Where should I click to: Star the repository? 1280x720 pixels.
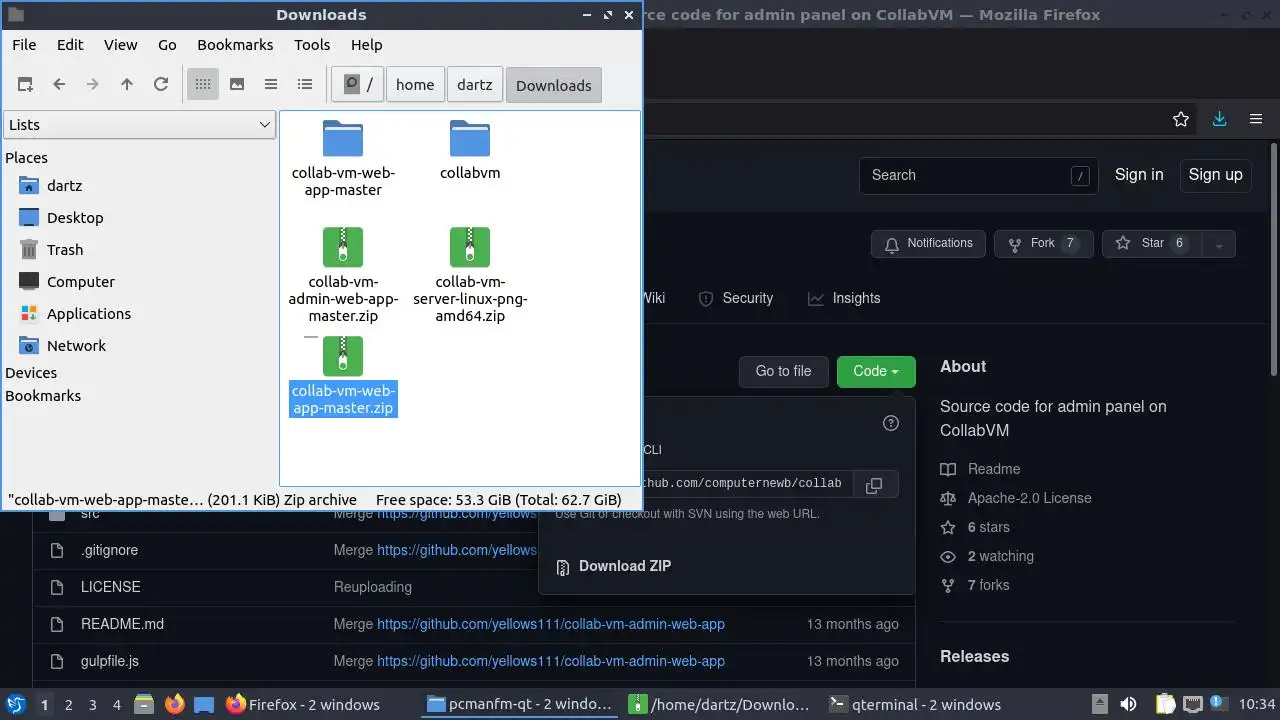(1152, 243)
